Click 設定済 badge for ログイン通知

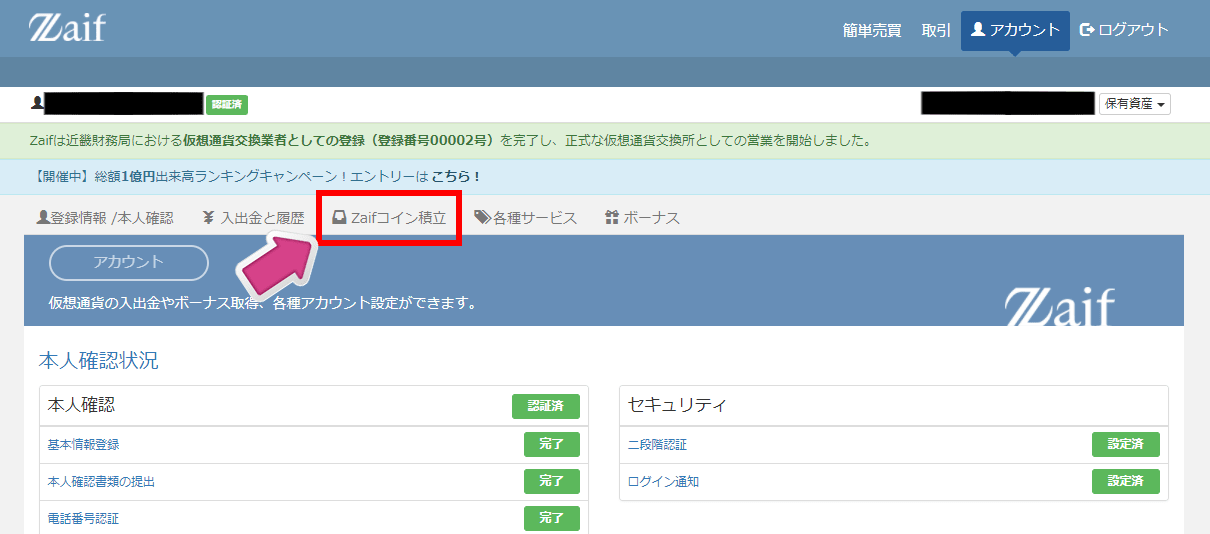click(1126, 481)
